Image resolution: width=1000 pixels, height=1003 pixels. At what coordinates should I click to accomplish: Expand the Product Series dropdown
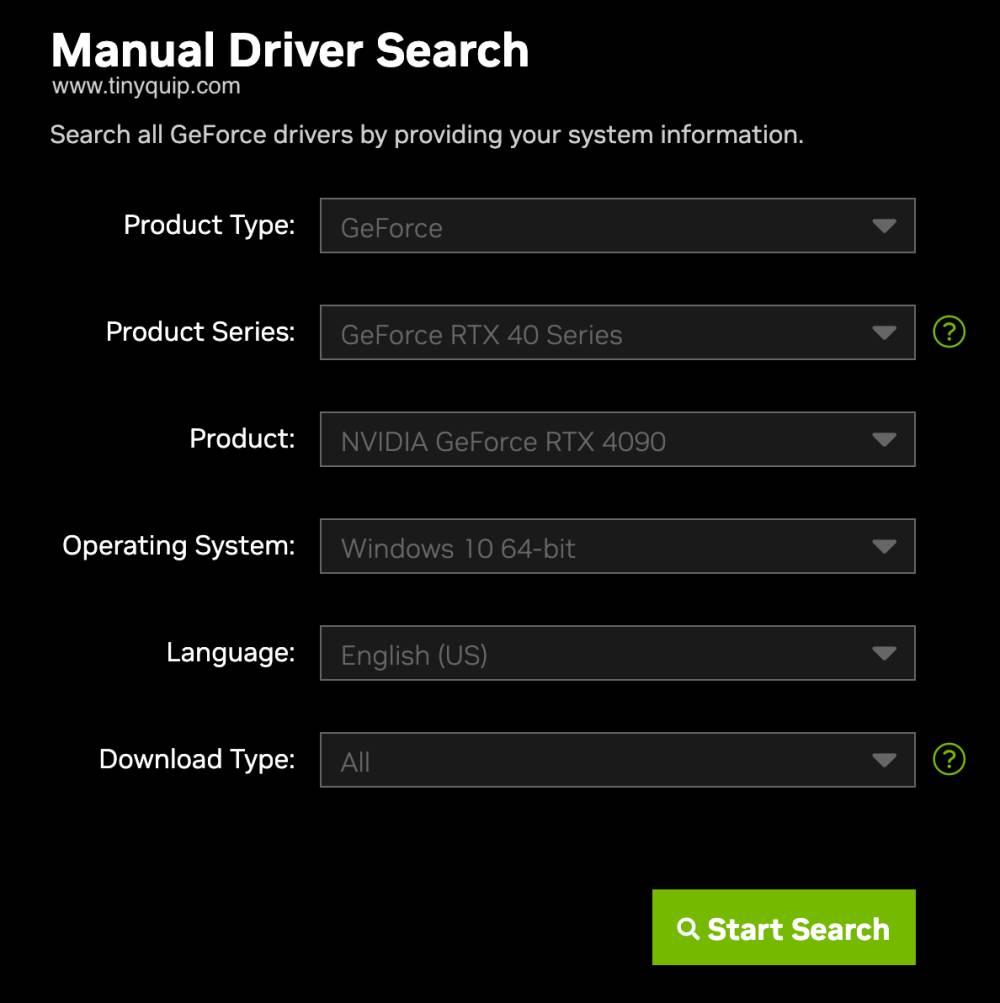[617, 332]
